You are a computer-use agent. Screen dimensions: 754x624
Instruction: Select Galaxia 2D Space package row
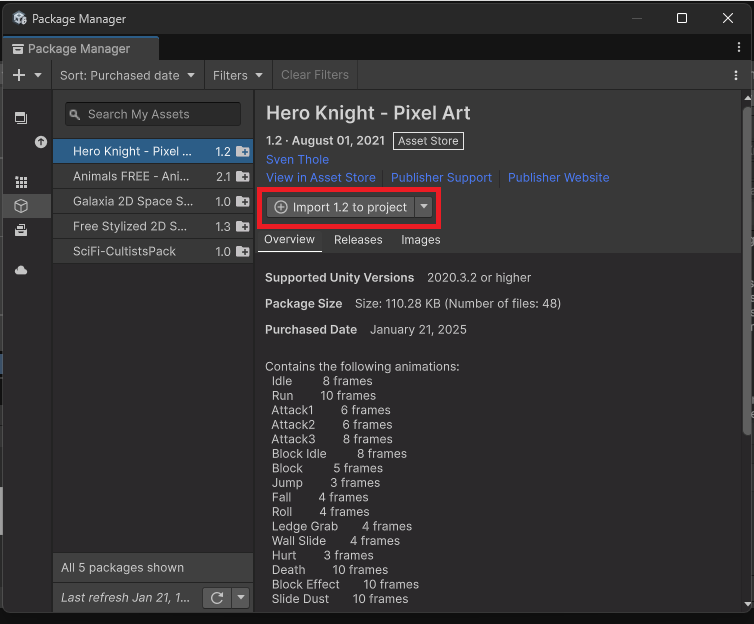153,201
